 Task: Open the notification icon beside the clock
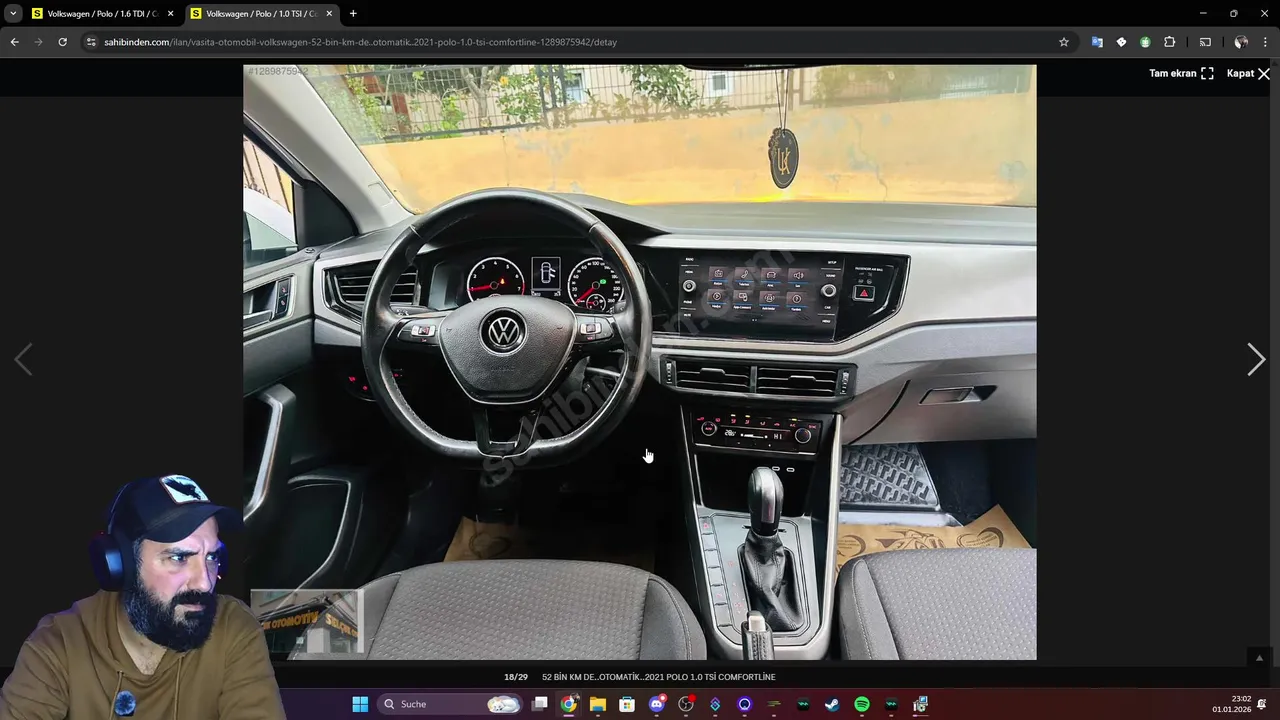coord(1262,704)
